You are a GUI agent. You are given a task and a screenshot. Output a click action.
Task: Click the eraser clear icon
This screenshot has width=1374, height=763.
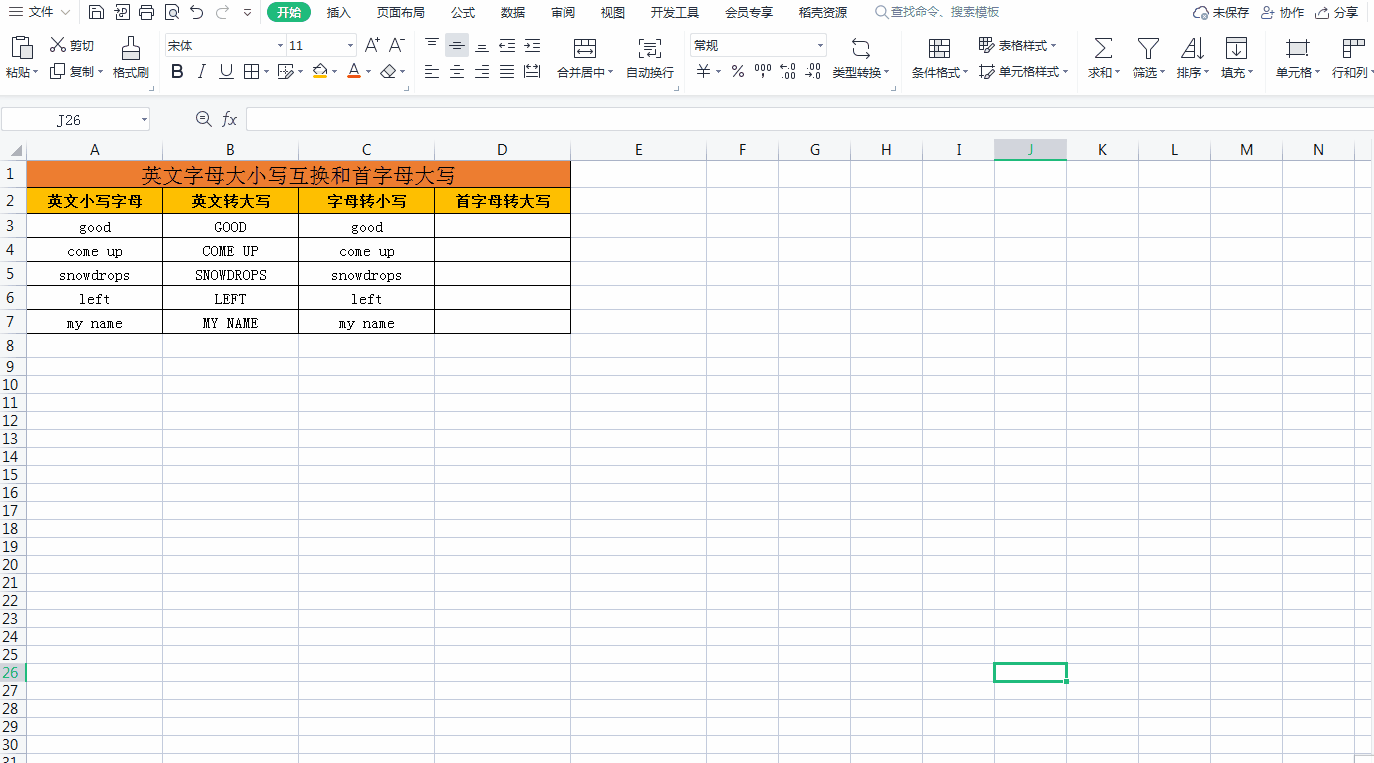tap(389, 71)
